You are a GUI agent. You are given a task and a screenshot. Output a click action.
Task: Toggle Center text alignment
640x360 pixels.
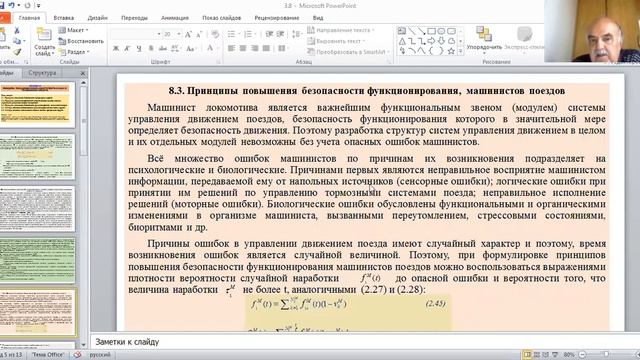tap(243, 49)
